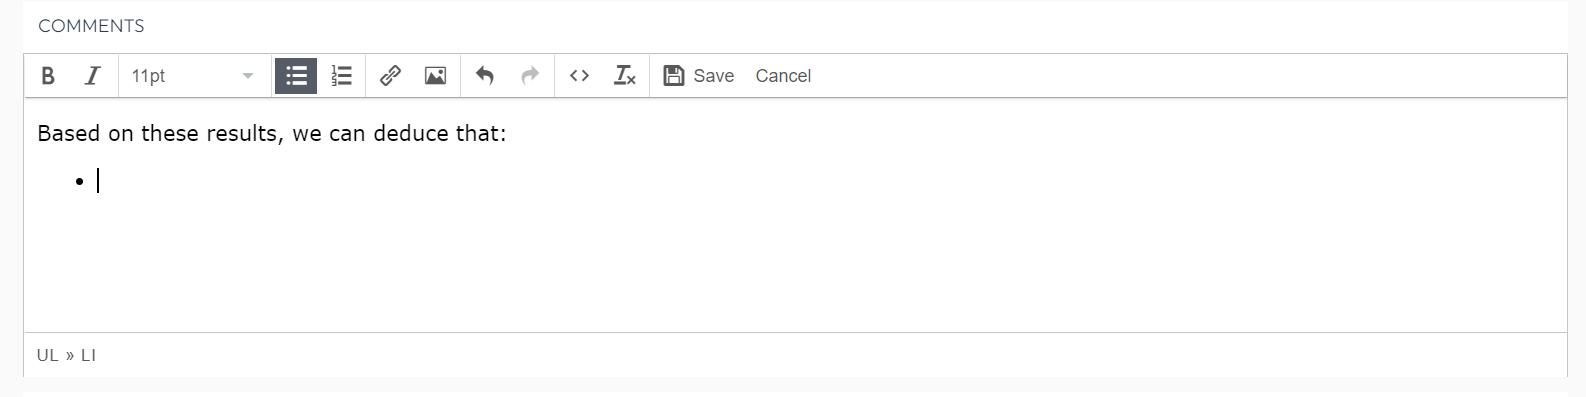Select UL in the element path
Image resolution: width=1586 pixels, height=397 pixels.
click(x=47, y=355)
